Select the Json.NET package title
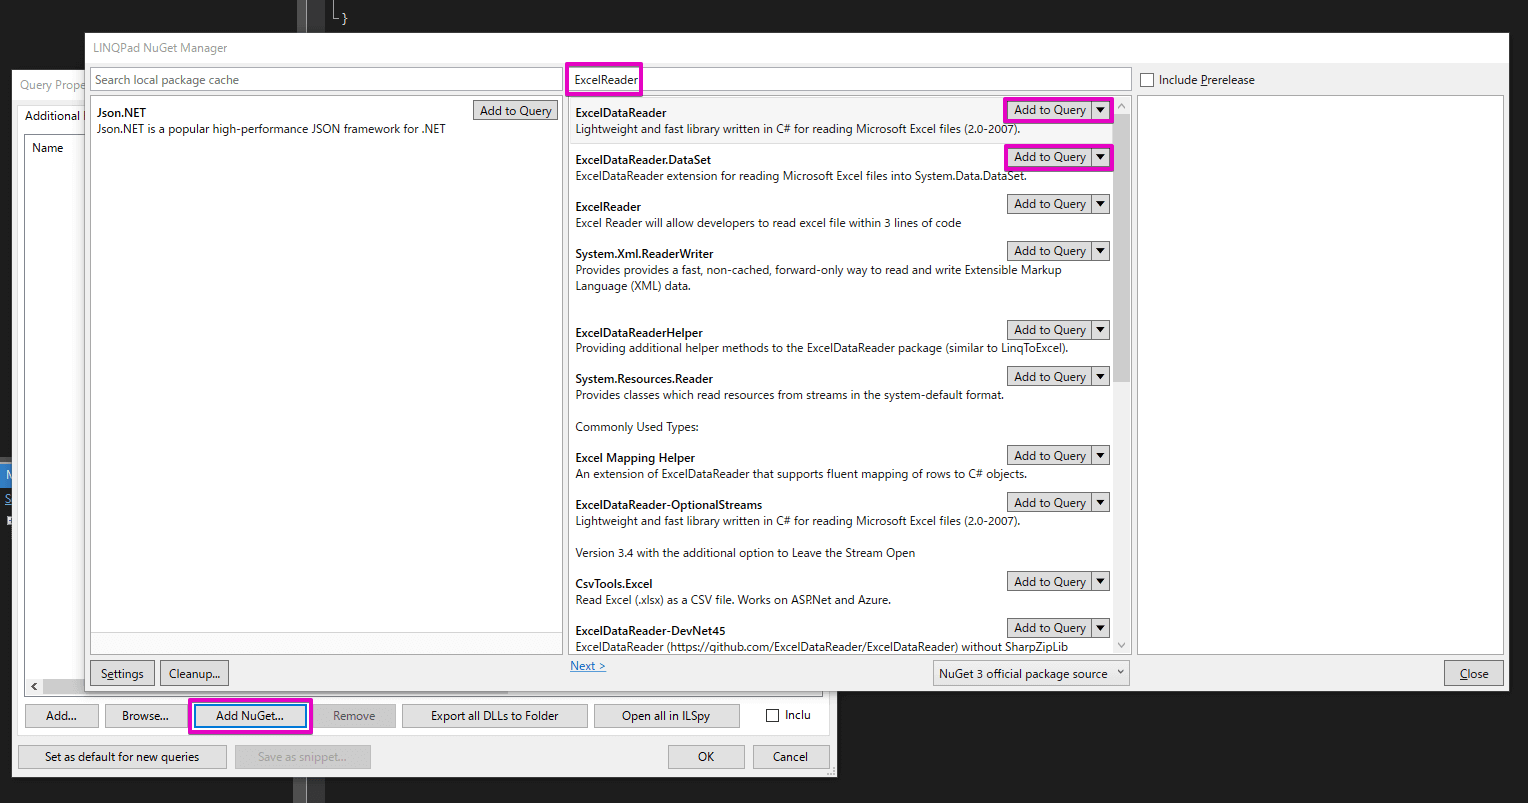This screenshot has height=803, width=1528. (x=121, y=113)
